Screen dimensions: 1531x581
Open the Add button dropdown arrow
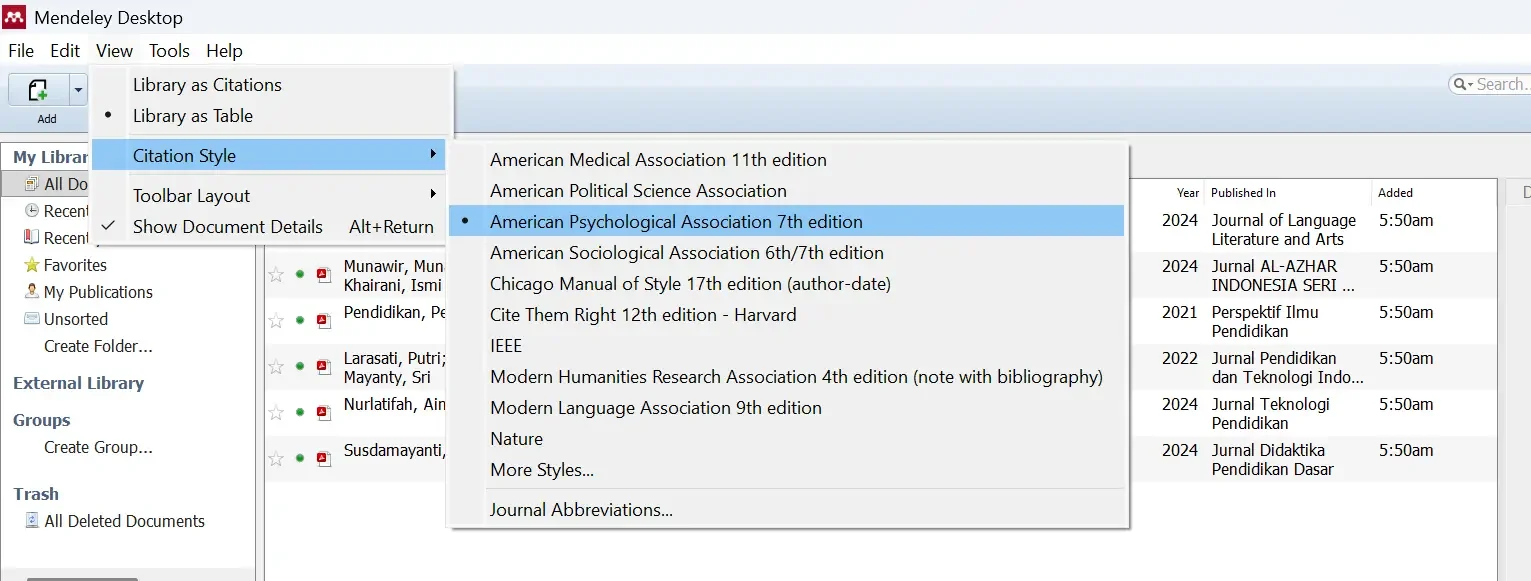point(78,91)
